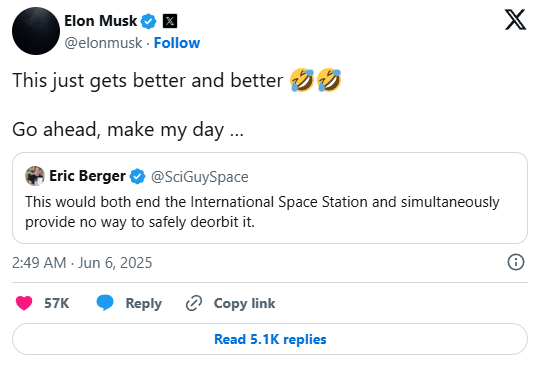Follow the @elonmusk account
538x368 pixels.
click(x=177, y=43)
